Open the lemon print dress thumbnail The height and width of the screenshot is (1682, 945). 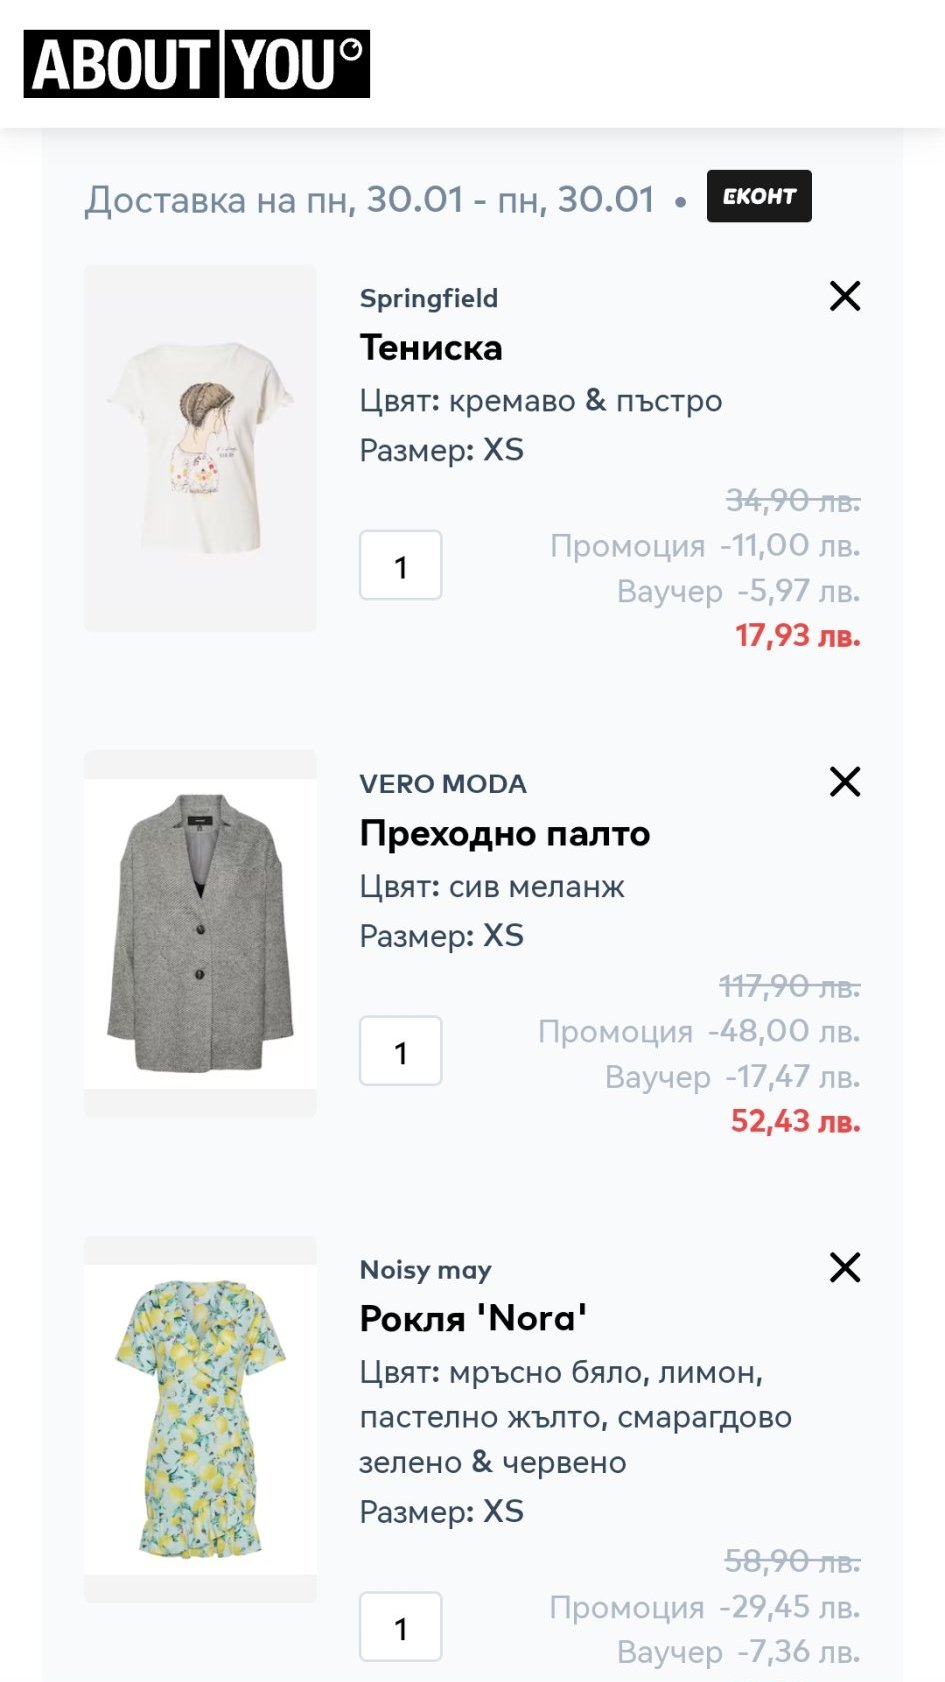click(x=200, y=1419)
